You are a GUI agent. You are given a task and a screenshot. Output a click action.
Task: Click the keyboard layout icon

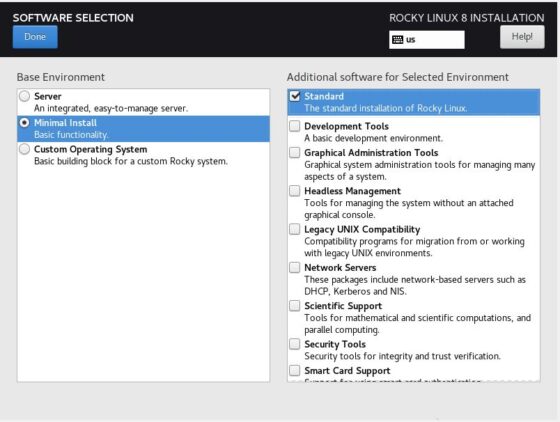(398, 40)
